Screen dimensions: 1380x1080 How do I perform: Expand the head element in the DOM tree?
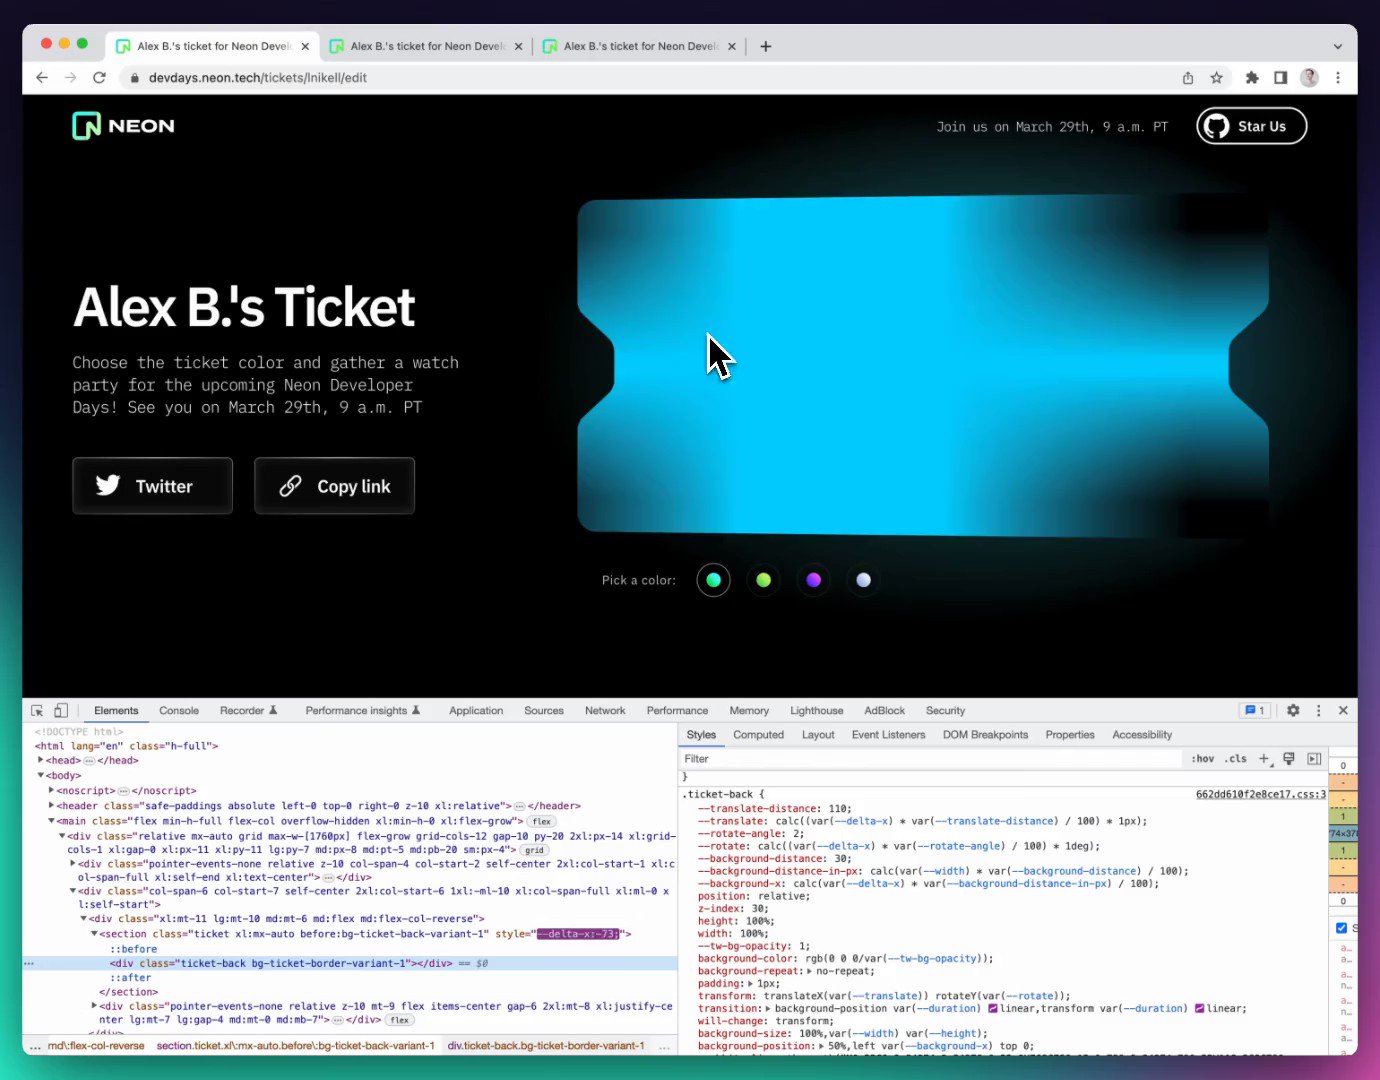click(41, 760)
